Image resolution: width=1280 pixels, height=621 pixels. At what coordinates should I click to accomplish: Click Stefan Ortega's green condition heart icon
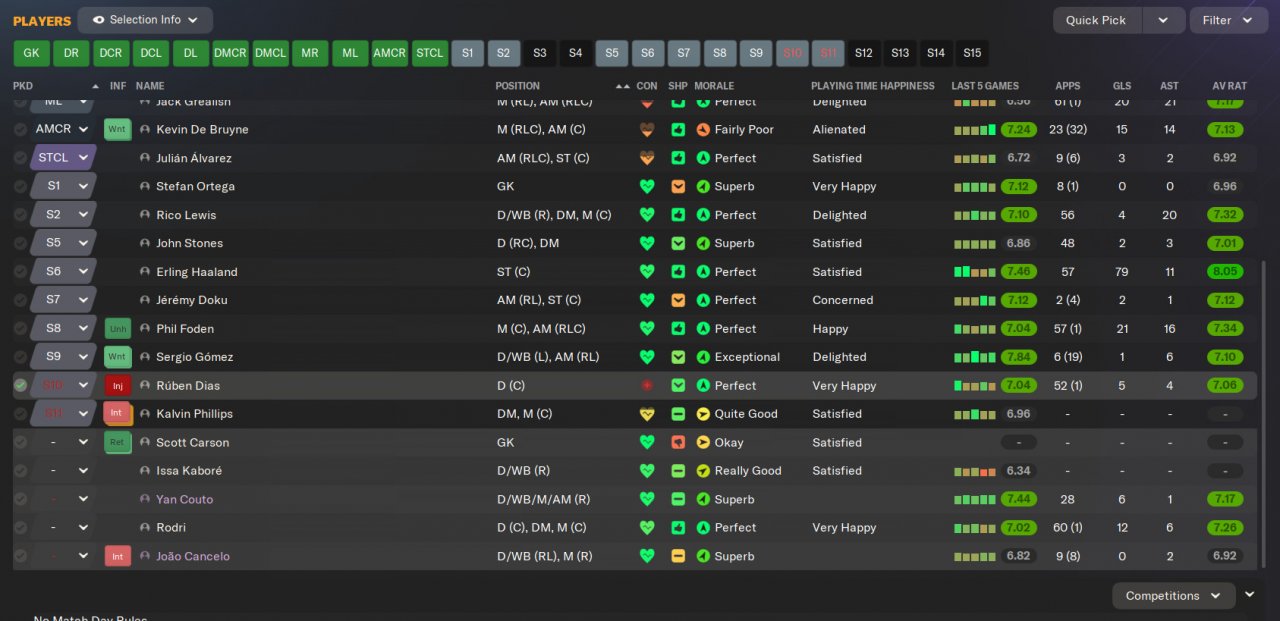(x=647, y=186)
